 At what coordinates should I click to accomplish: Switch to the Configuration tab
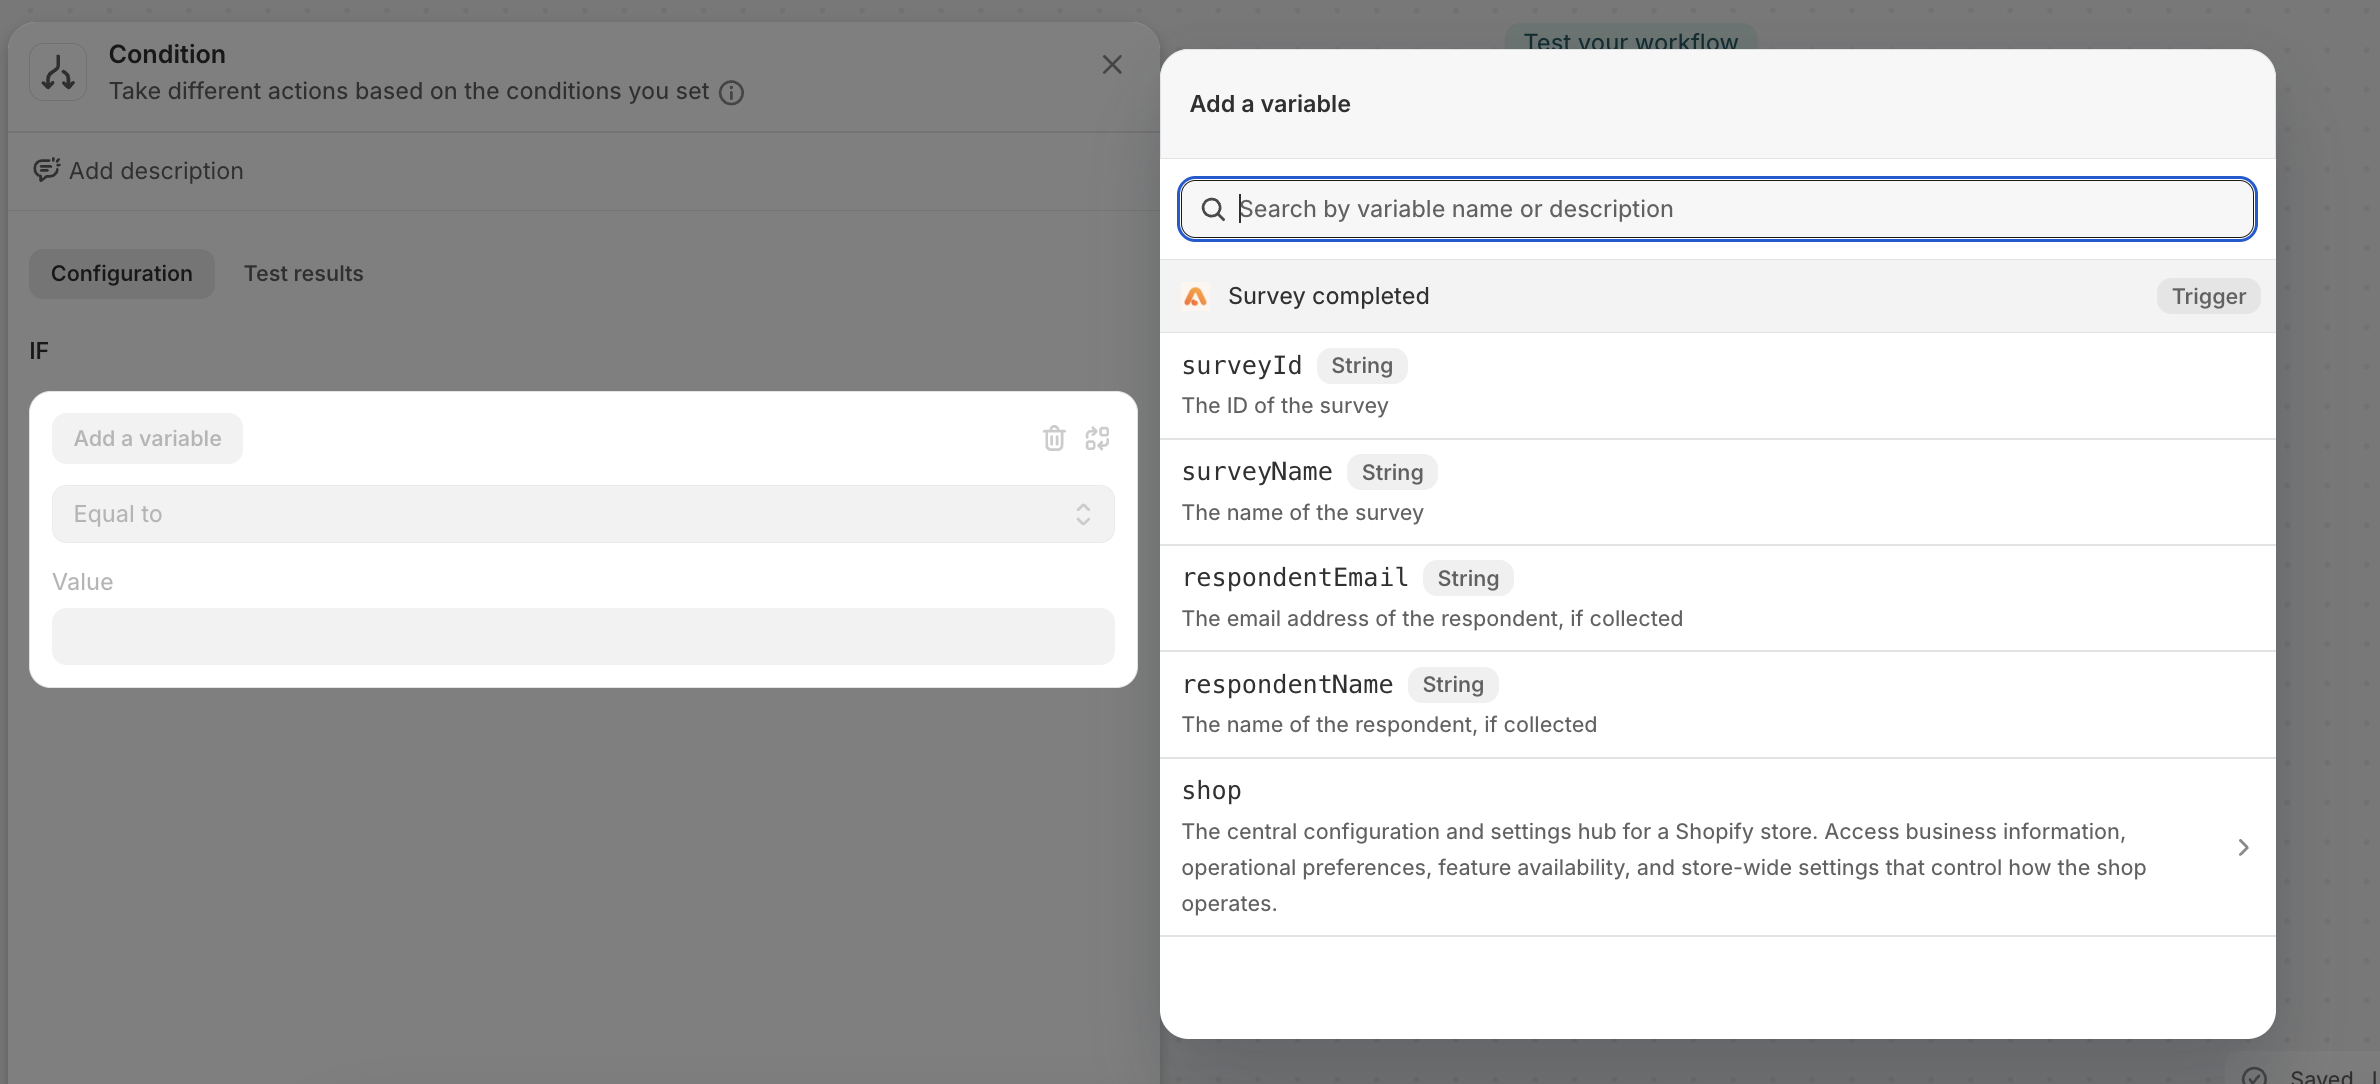(122, 274)
